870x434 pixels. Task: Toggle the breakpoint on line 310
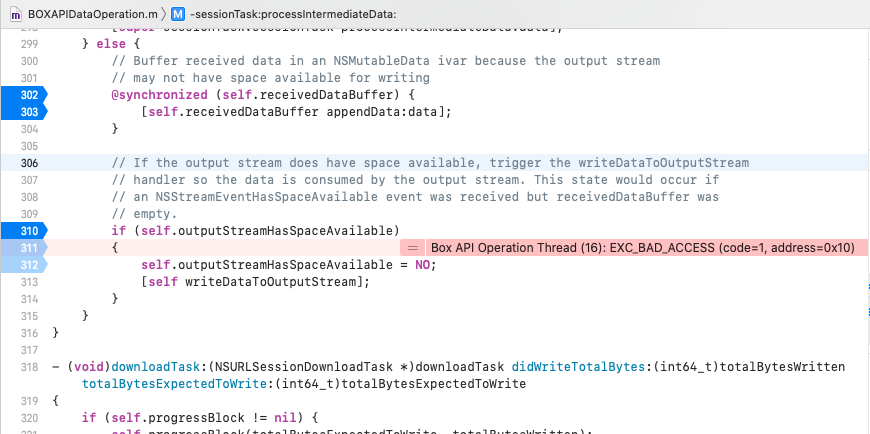coord(24,231)
